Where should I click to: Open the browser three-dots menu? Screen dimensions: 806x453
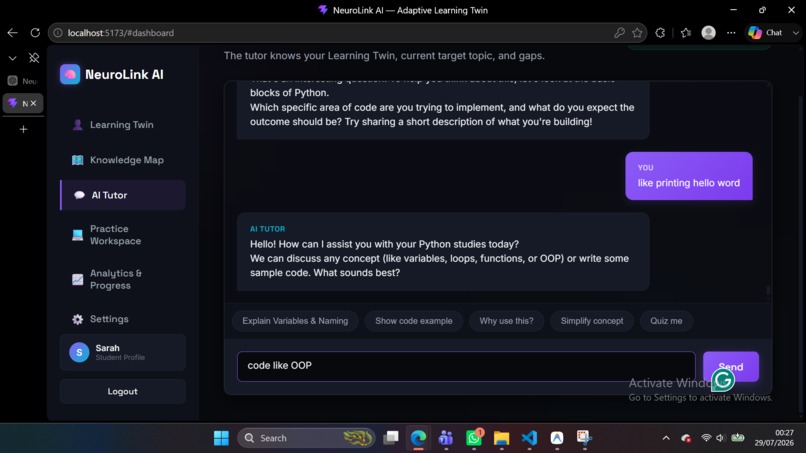pos(731,33)
